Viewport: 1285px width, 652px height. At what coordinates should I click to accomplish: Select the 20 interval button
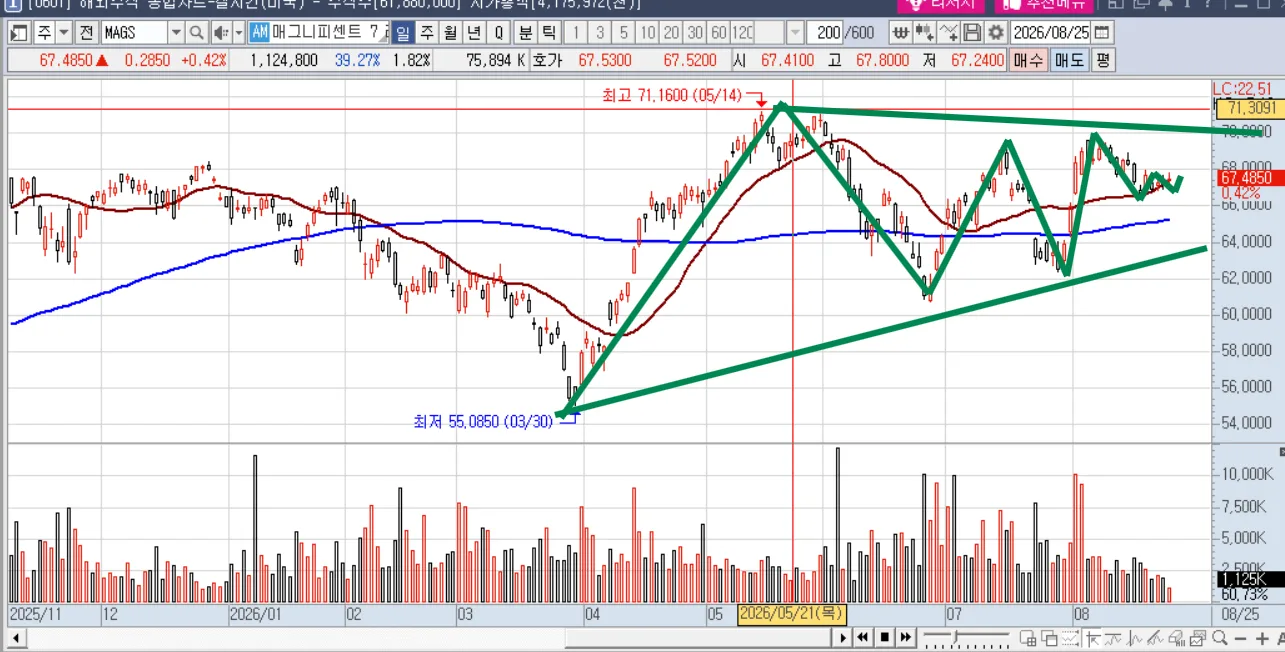[671, 32]
